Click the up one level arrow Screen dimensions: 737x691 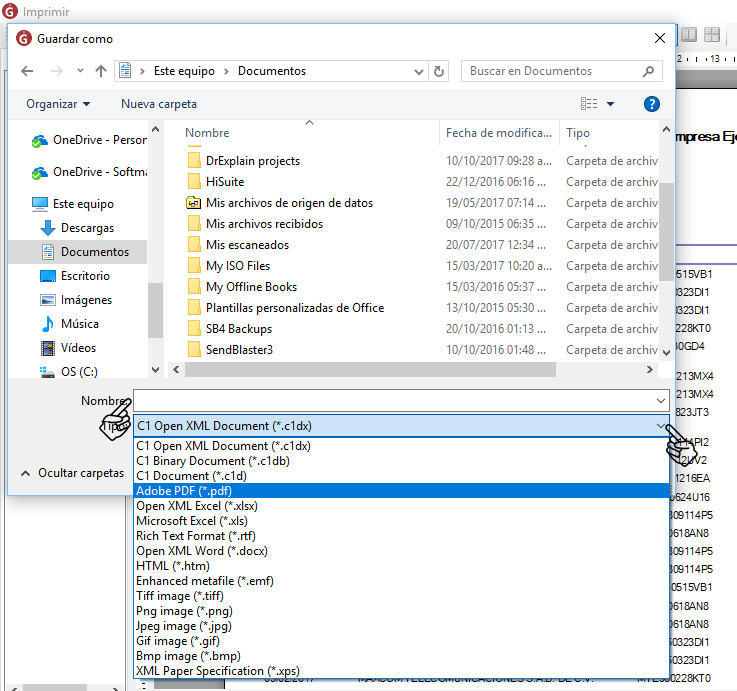point(101,71)
